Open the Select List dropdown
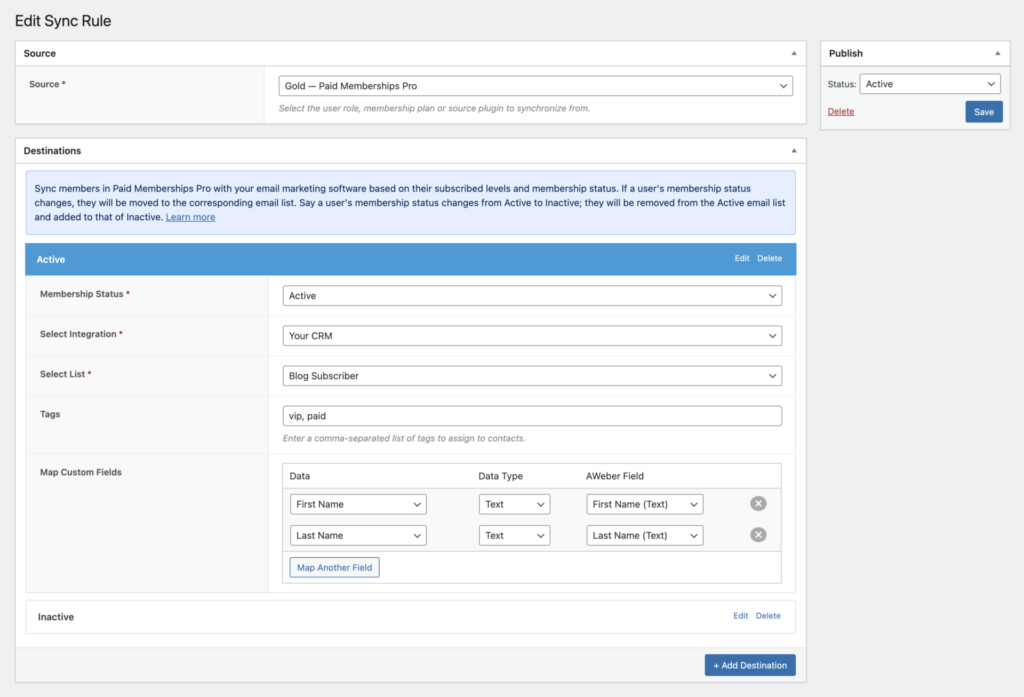 coord(532,376)
